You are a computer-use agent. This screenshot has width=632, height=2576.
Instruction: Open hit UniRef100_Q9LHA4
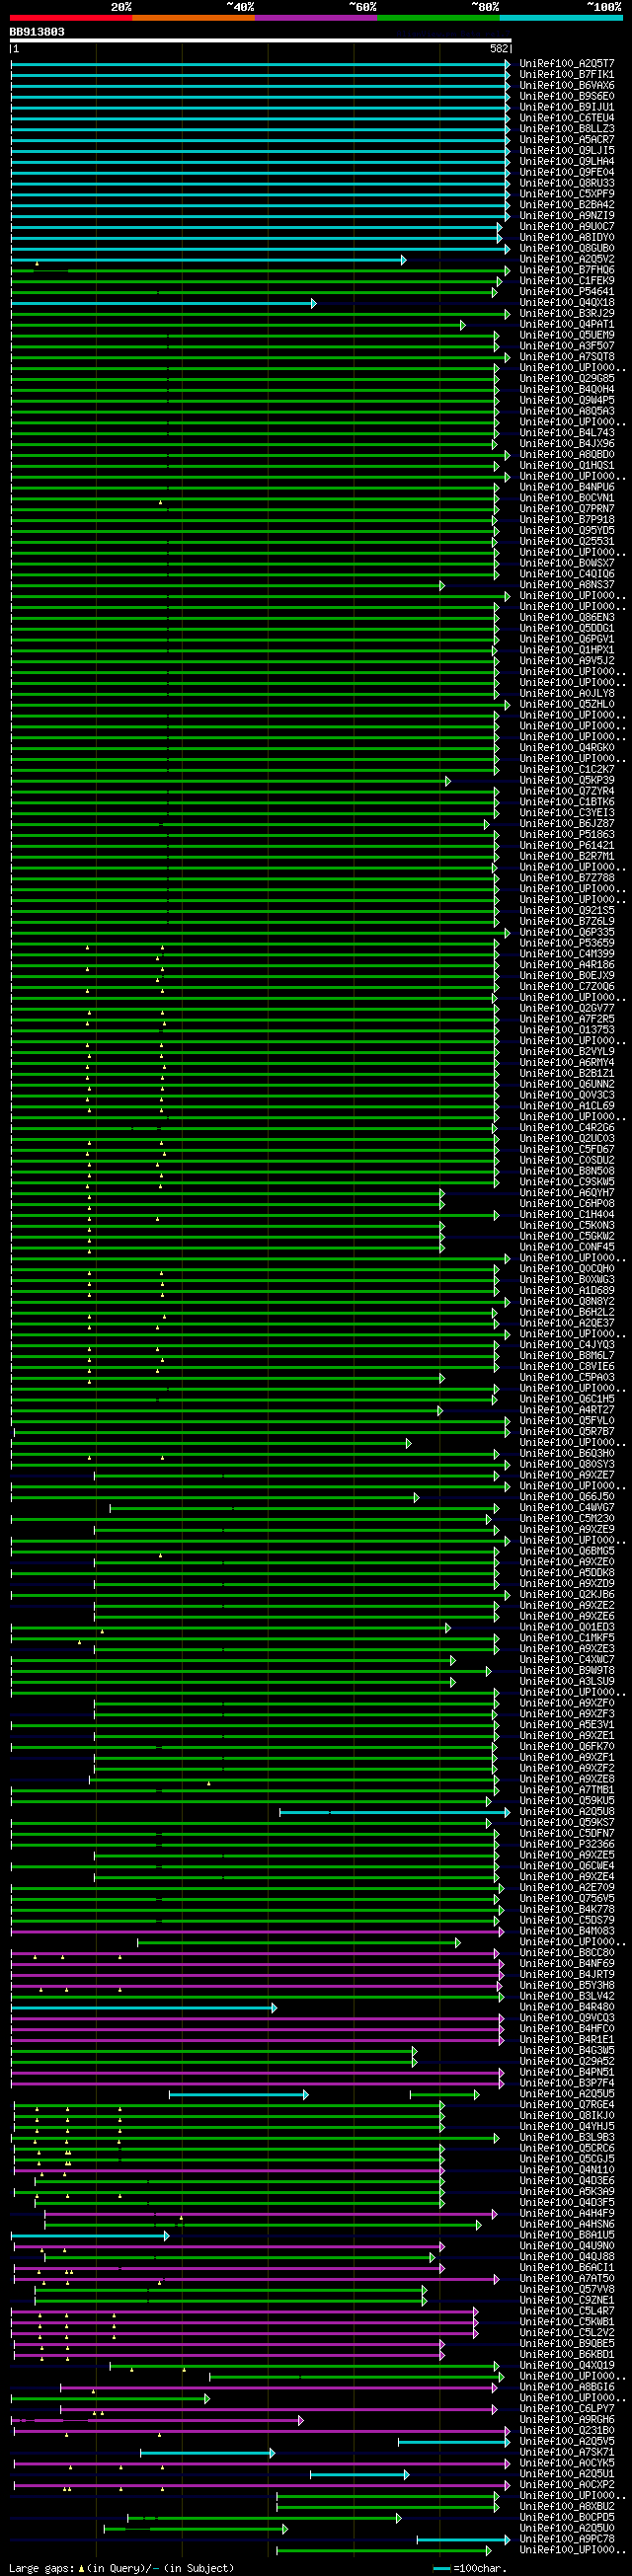point(567,161)
